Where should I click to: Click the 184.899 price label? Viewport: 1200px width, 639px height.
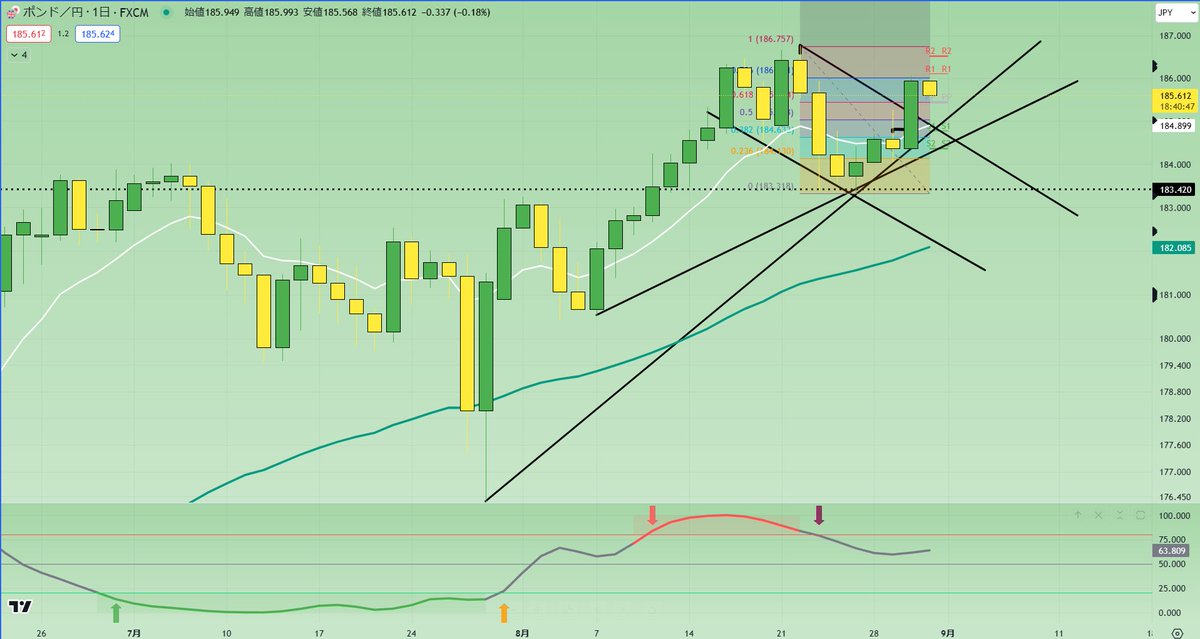(1173, 125)
